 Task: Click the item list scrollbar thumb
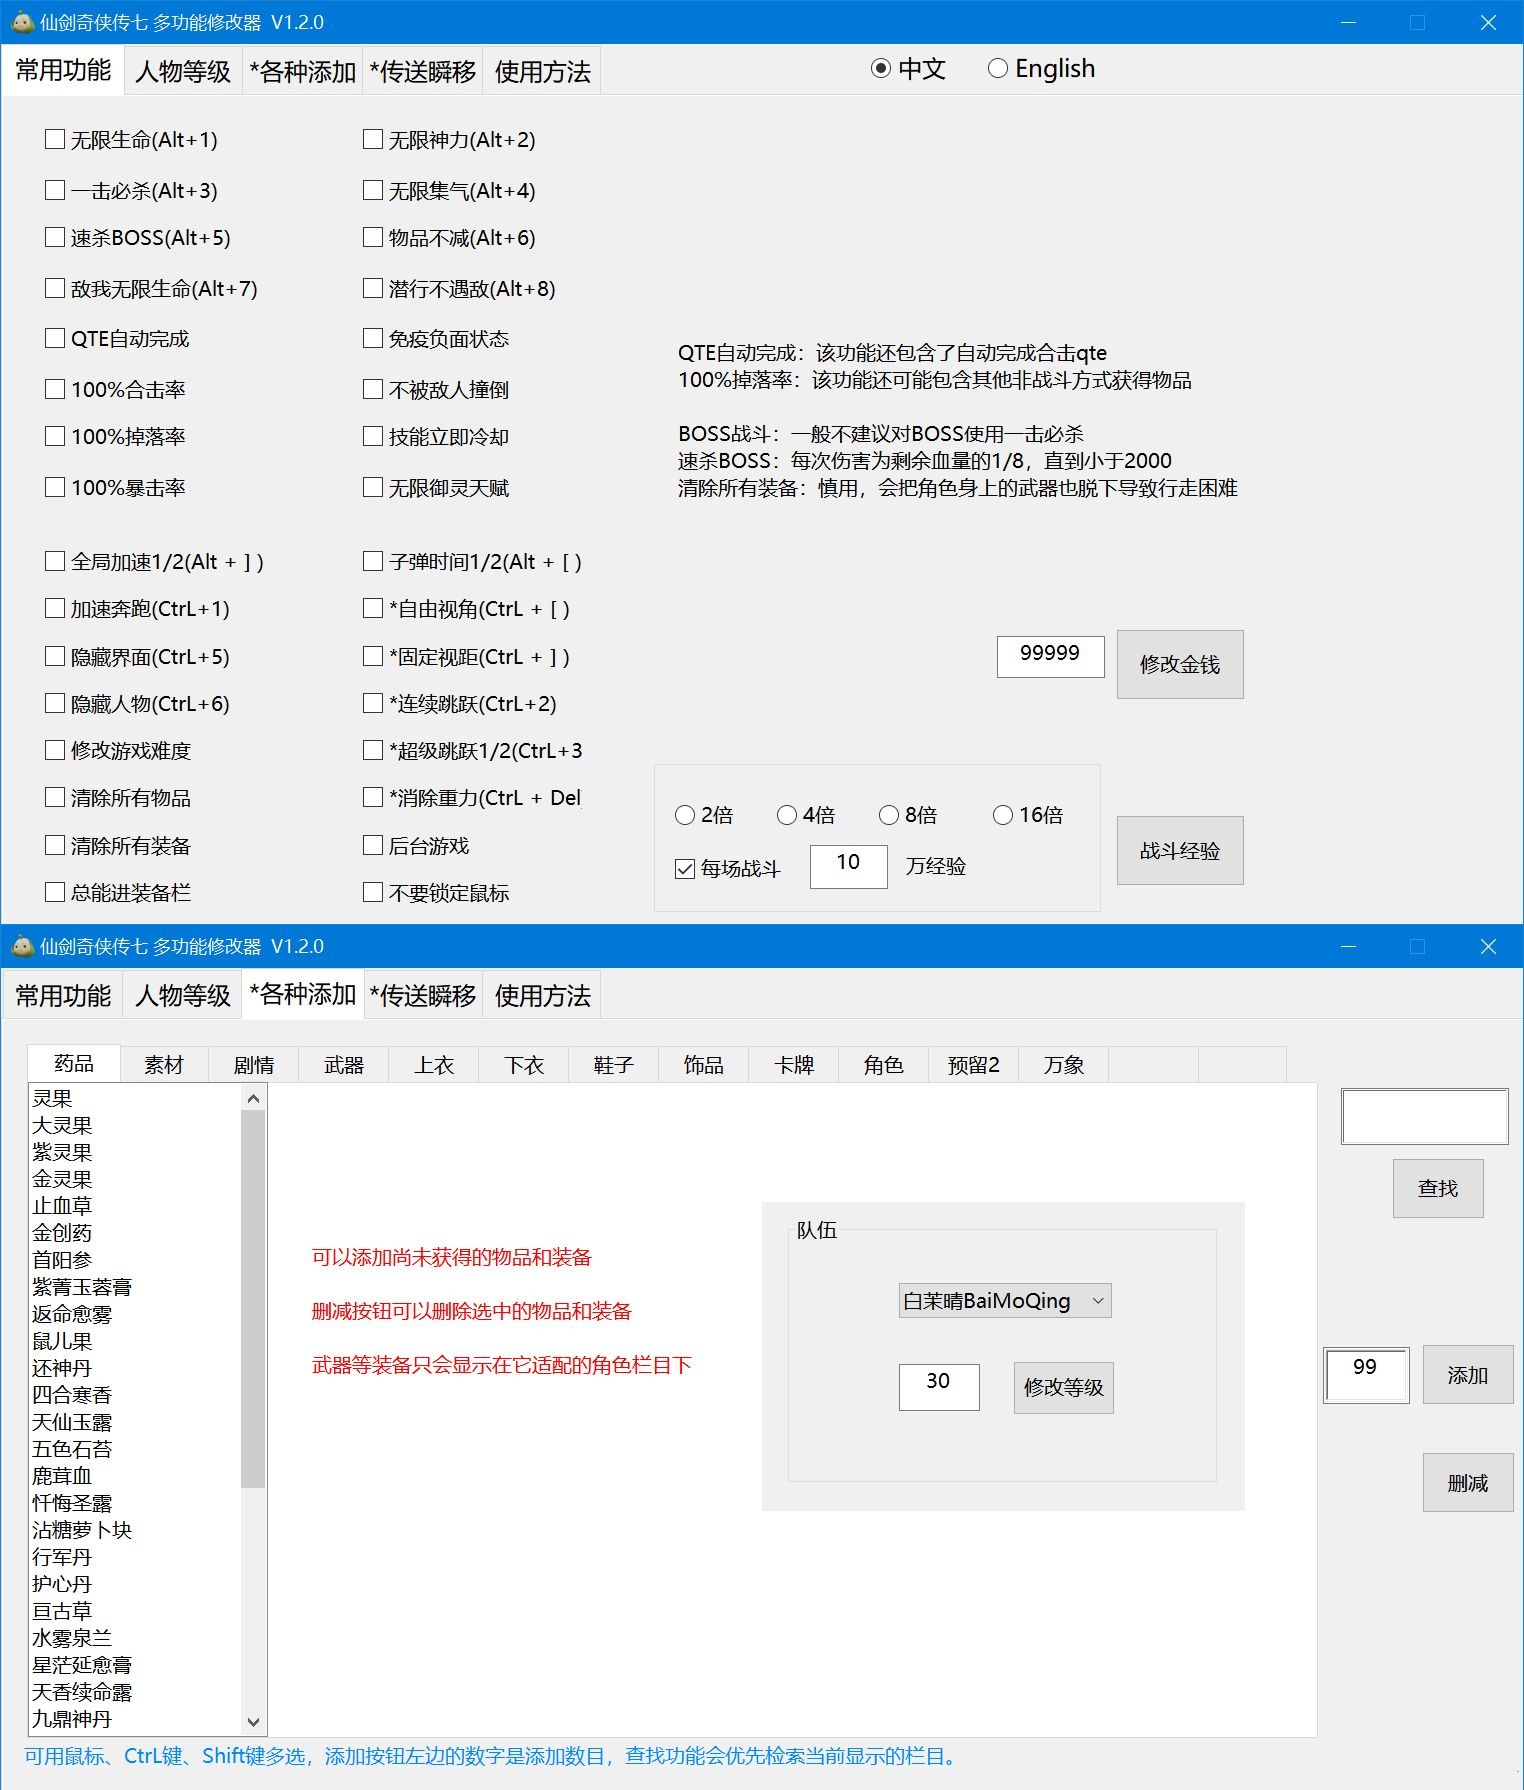pyautogui.click(x=253, y=1298)
